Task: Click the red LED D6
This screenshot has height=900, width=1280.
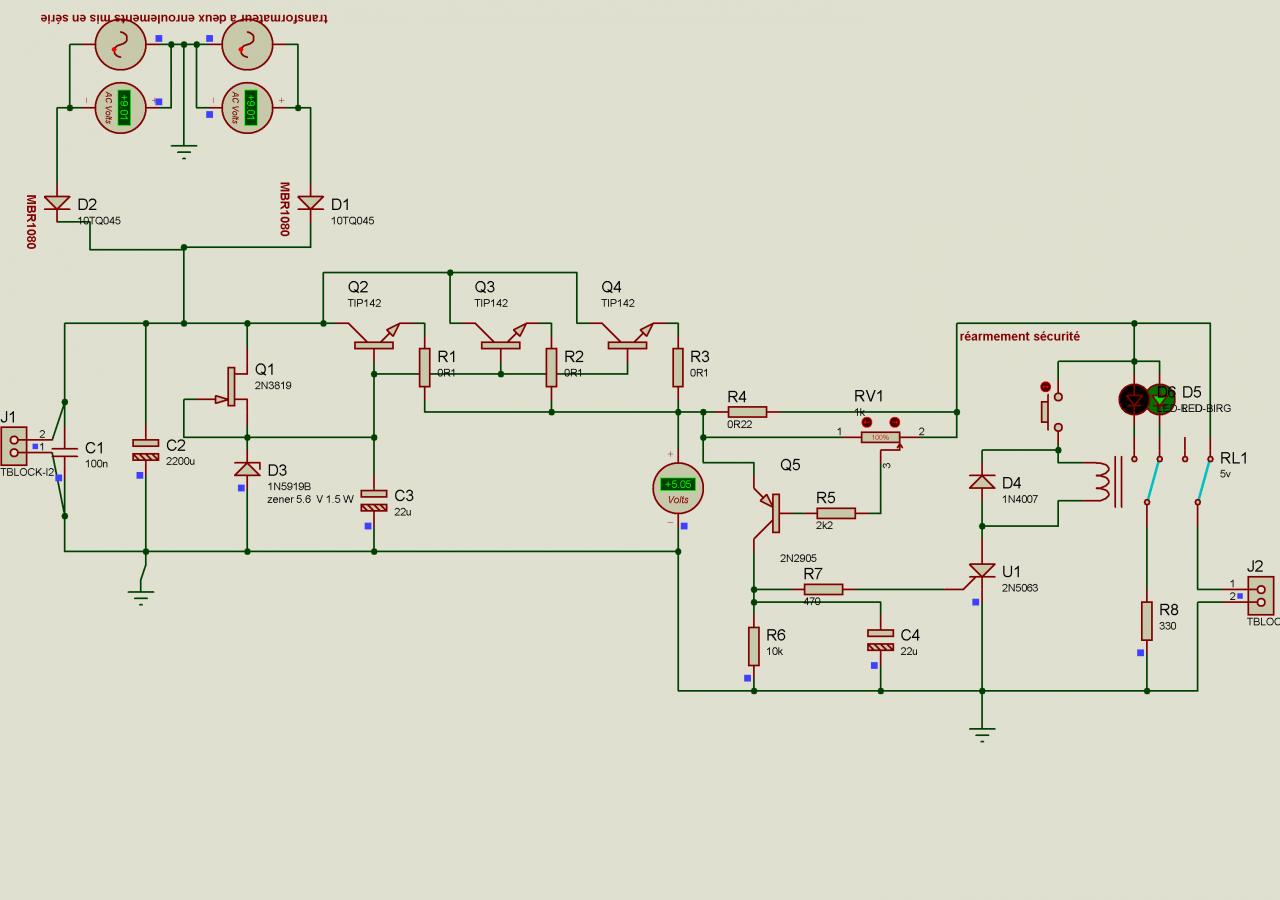Action: coord(1134,399)
